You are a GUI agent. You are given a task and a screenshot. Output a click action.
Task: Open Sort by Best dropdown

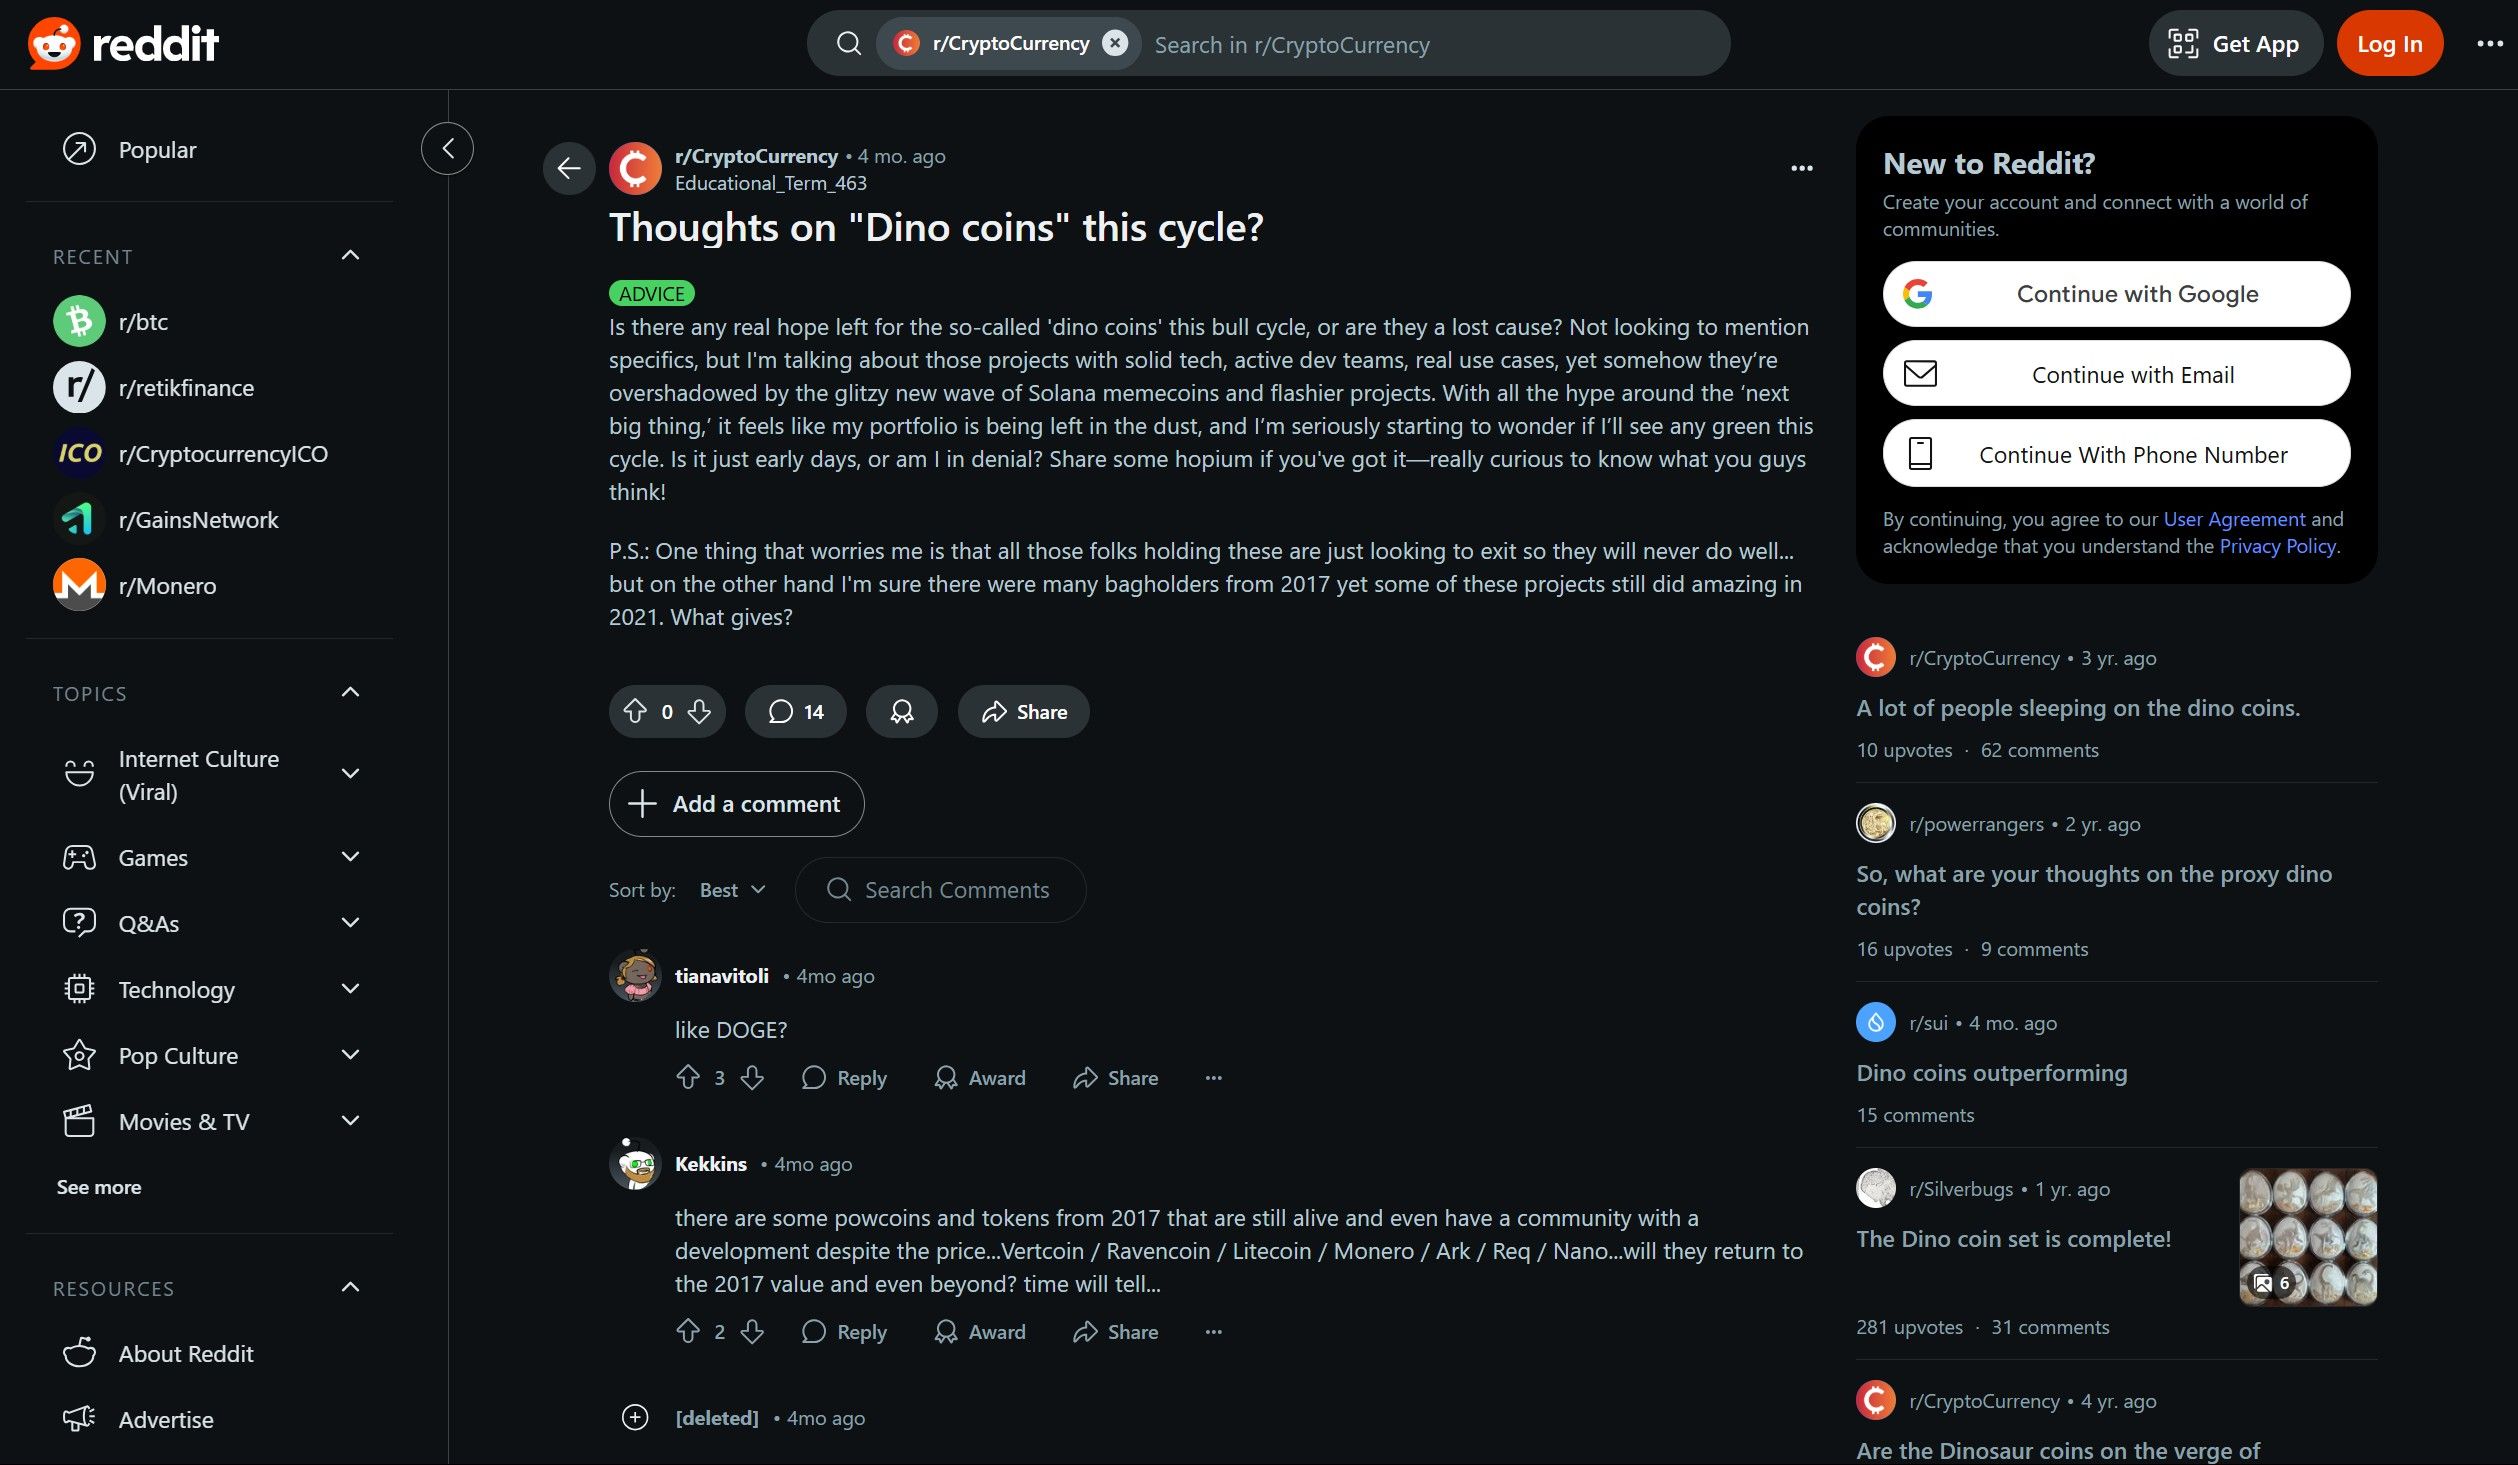[x=732, y=890]
